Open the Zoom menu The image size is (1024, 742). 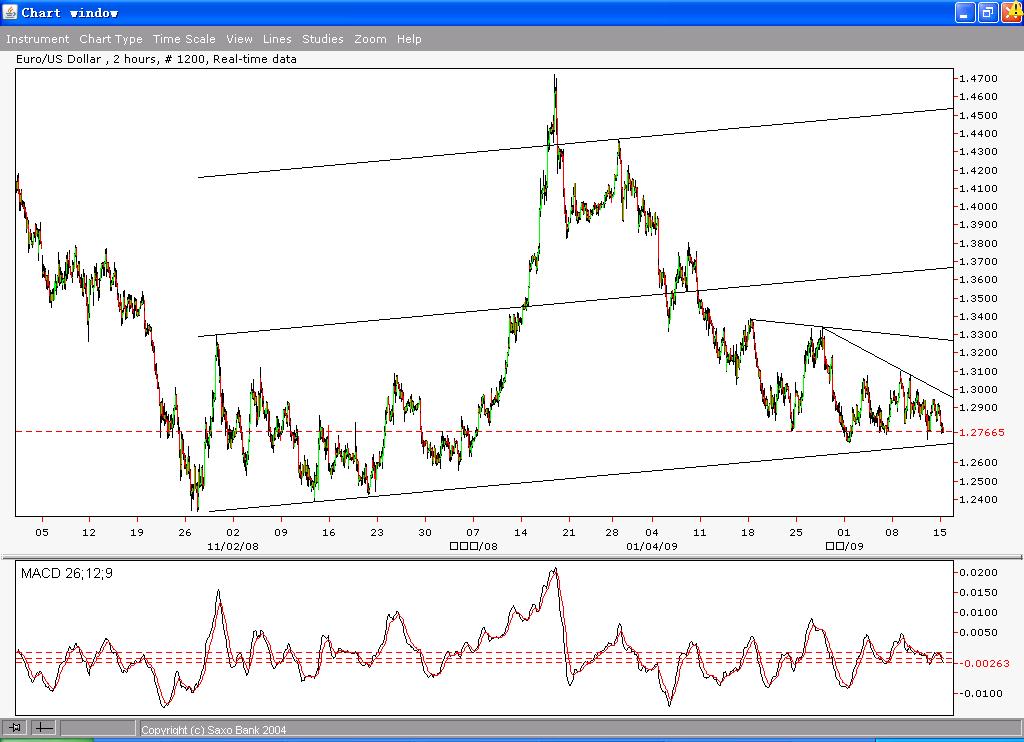370,39
